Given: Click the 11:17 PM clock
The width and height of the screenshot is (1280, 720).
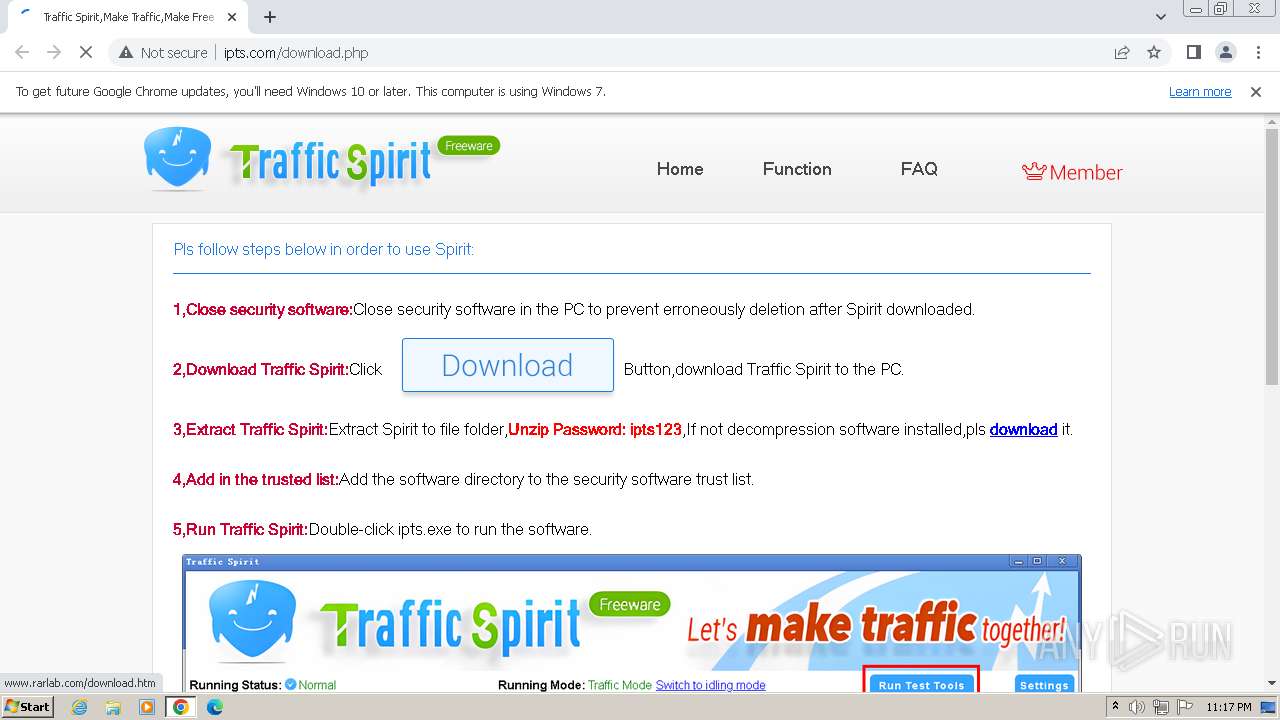Looking at the screenshot, I should [1229, 707].
